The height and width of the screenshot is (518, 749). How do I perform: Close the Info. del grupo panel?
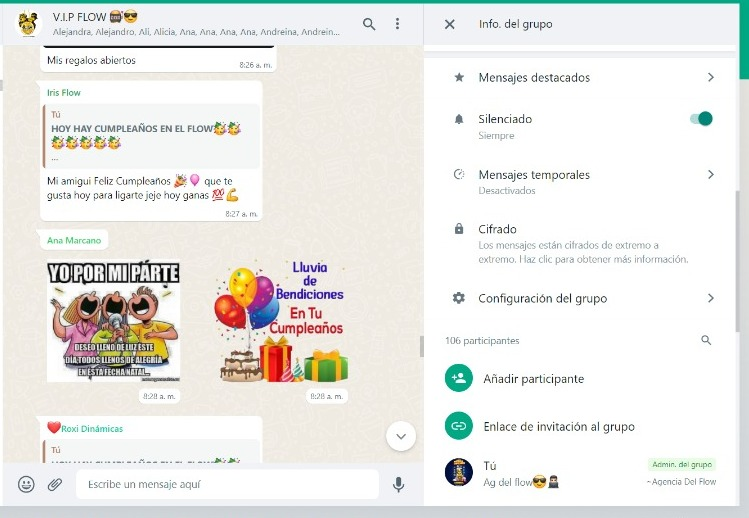pyautogui.click(x=449, y=24)
